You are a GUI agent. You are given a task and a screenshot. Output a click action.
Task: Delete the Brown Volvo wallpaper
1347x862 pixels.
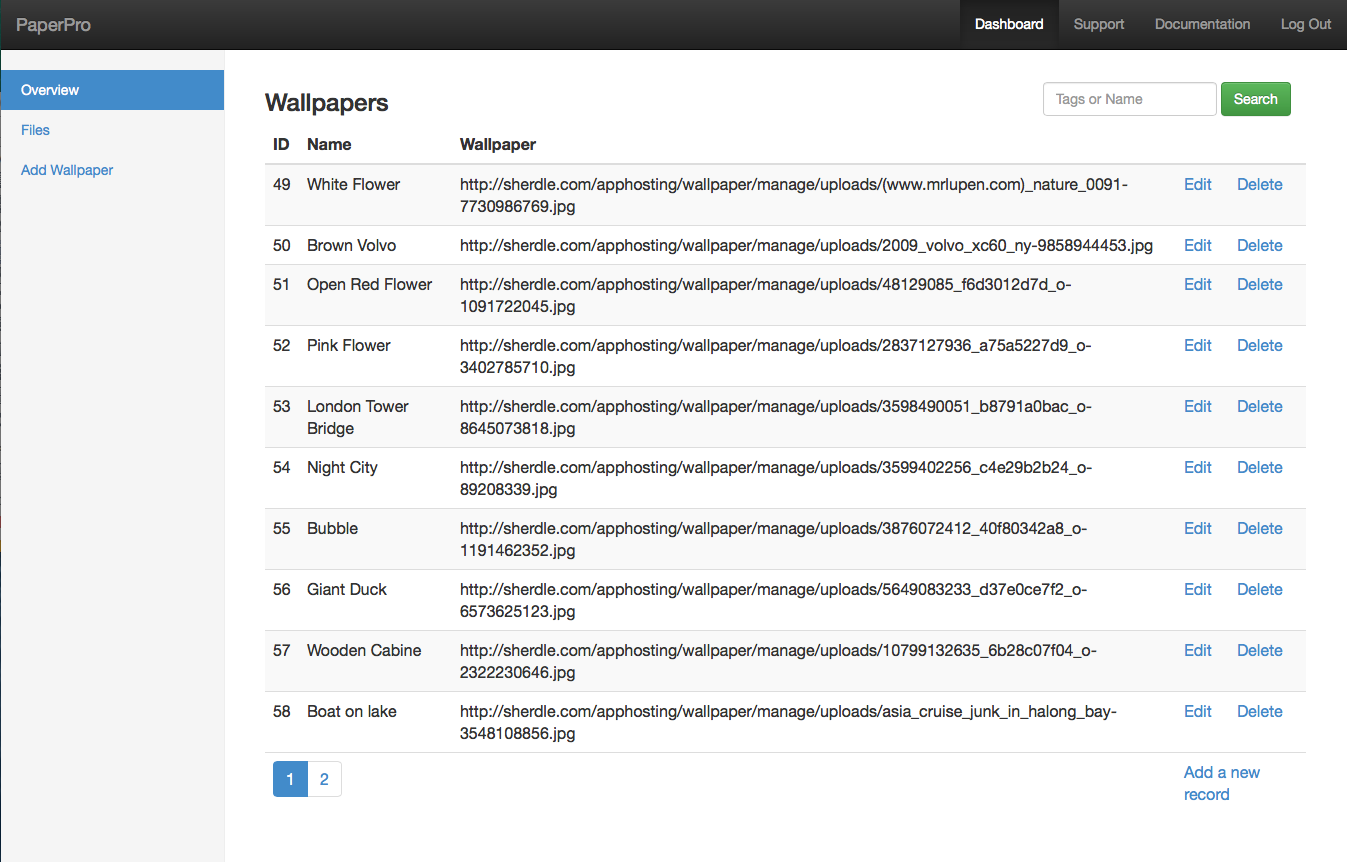pos(1259,245)
